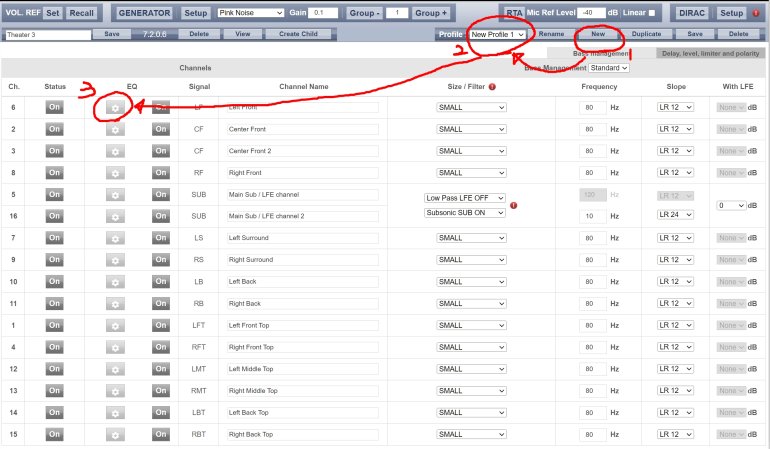Open EQ gear for Main Sub / LFE channel
The height and width of the screenshot is (449, 770).
115,195
